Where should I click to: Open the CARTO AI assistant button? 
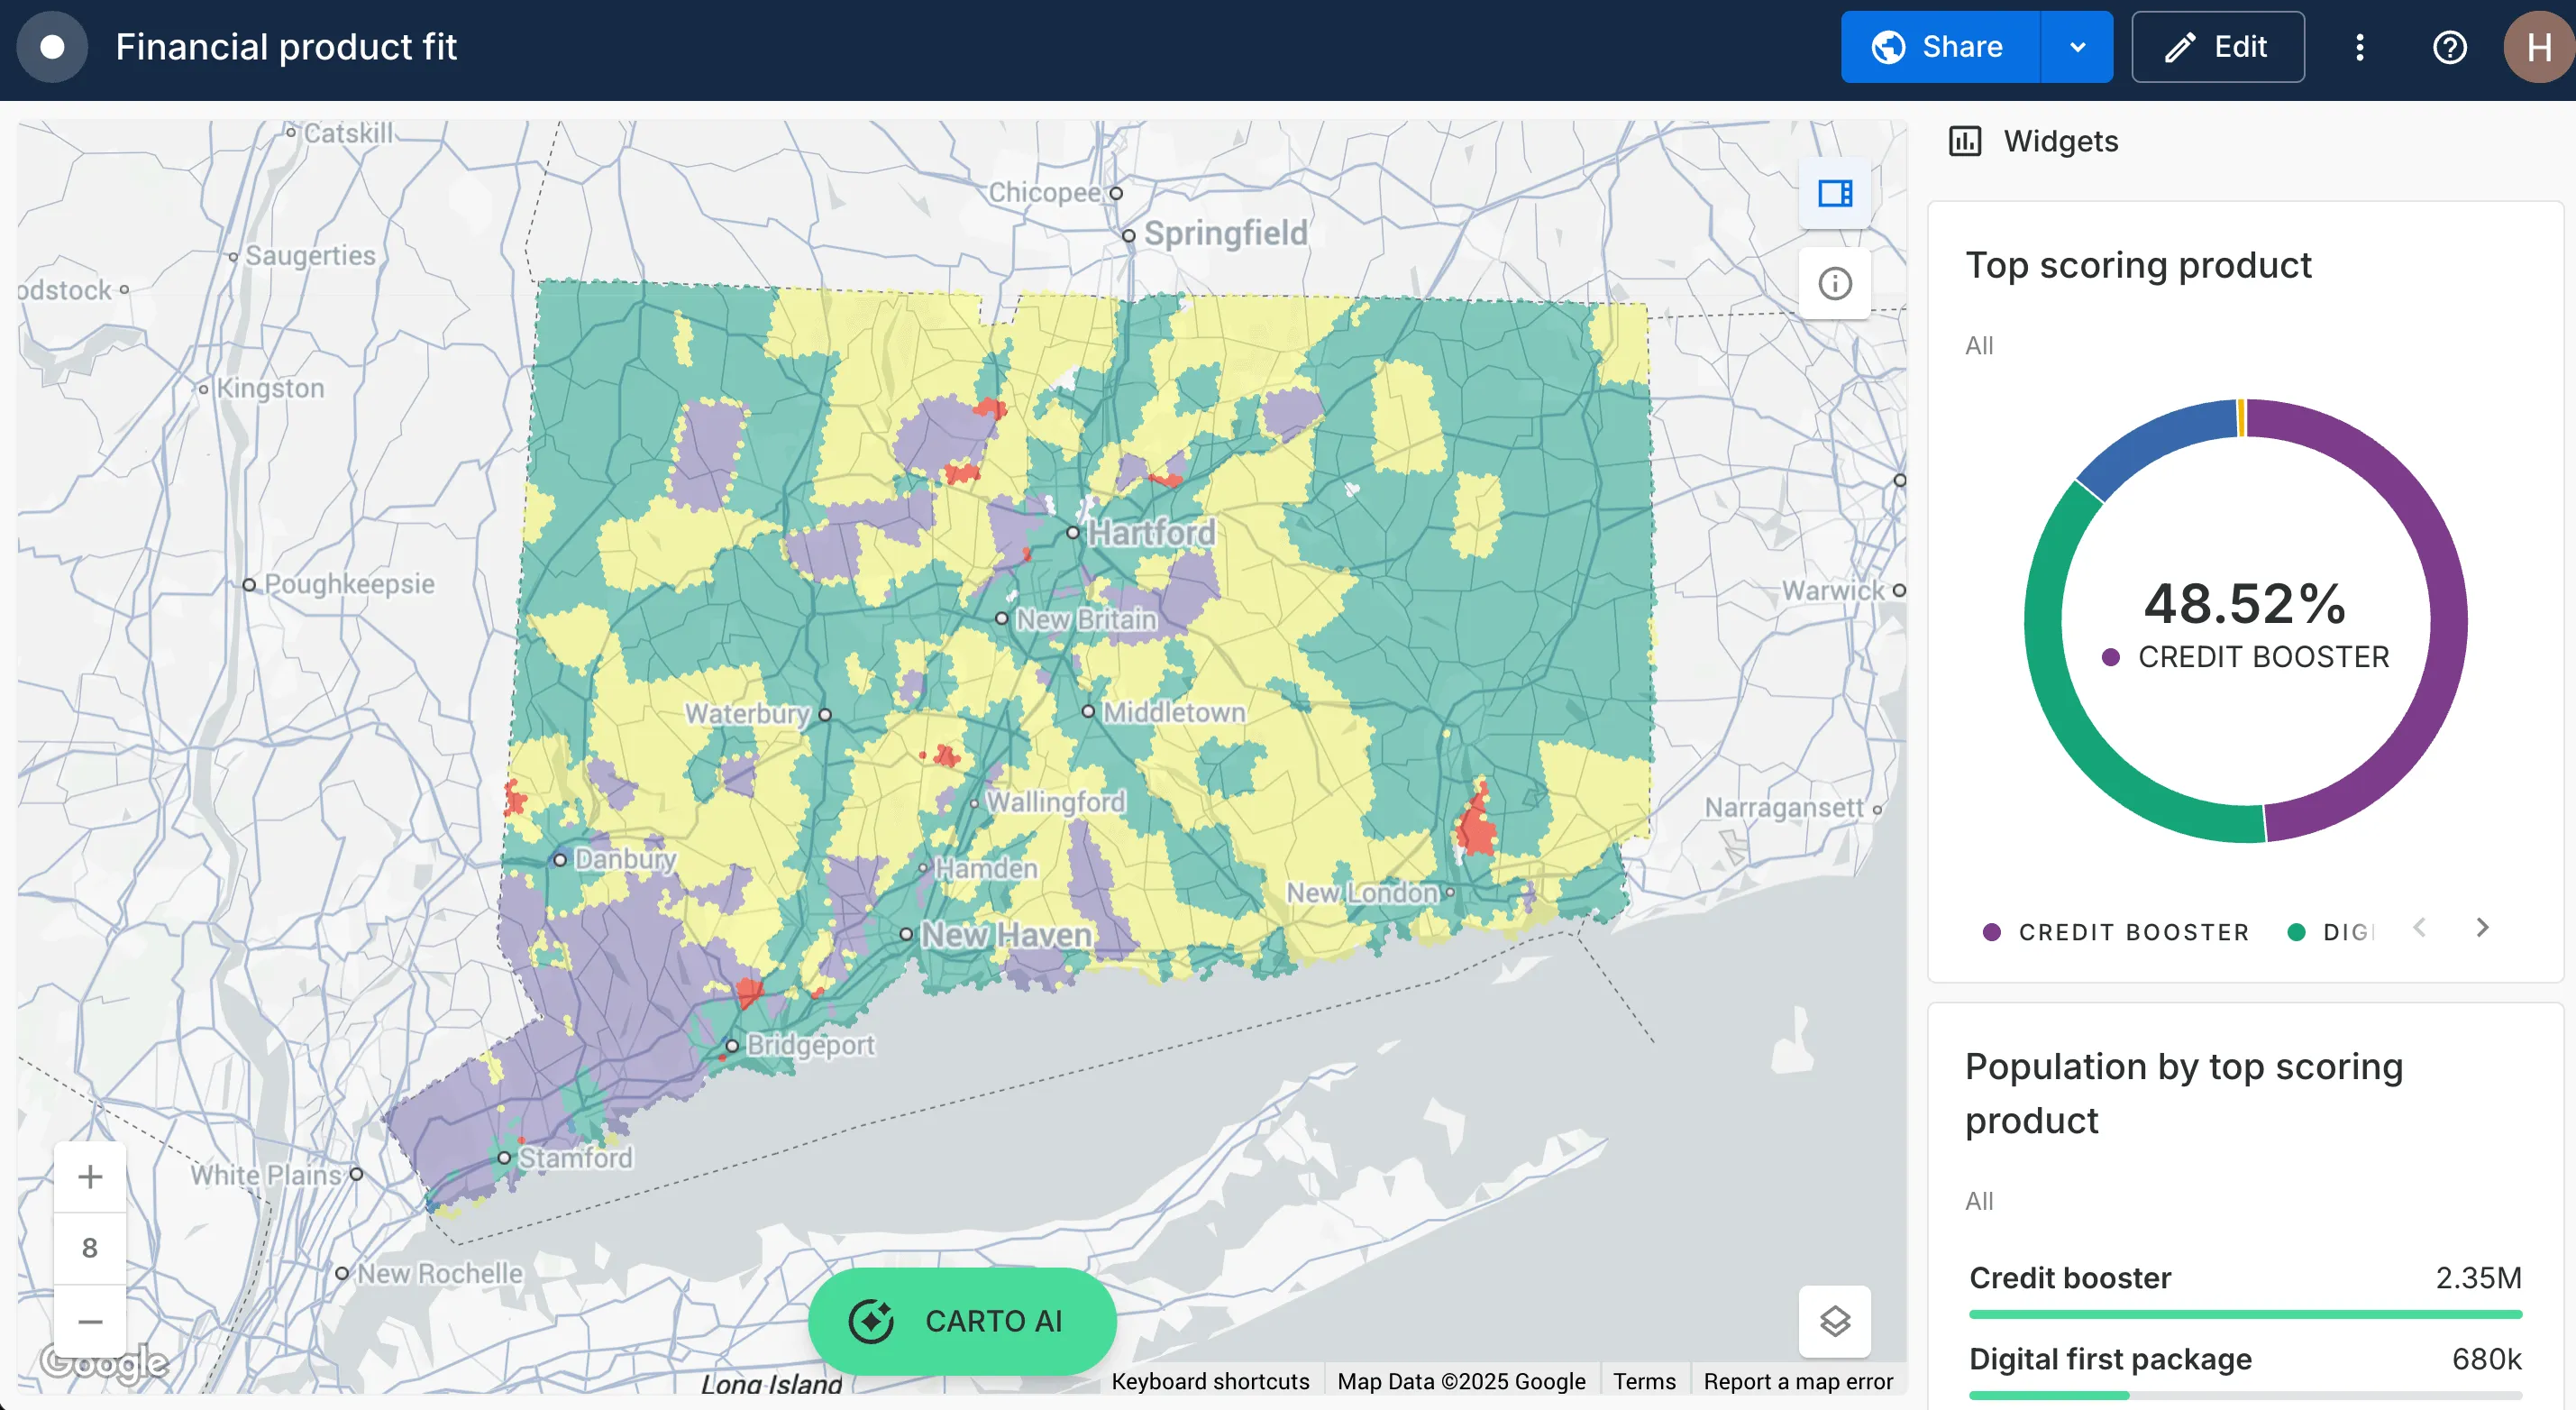click(961, 1321)
